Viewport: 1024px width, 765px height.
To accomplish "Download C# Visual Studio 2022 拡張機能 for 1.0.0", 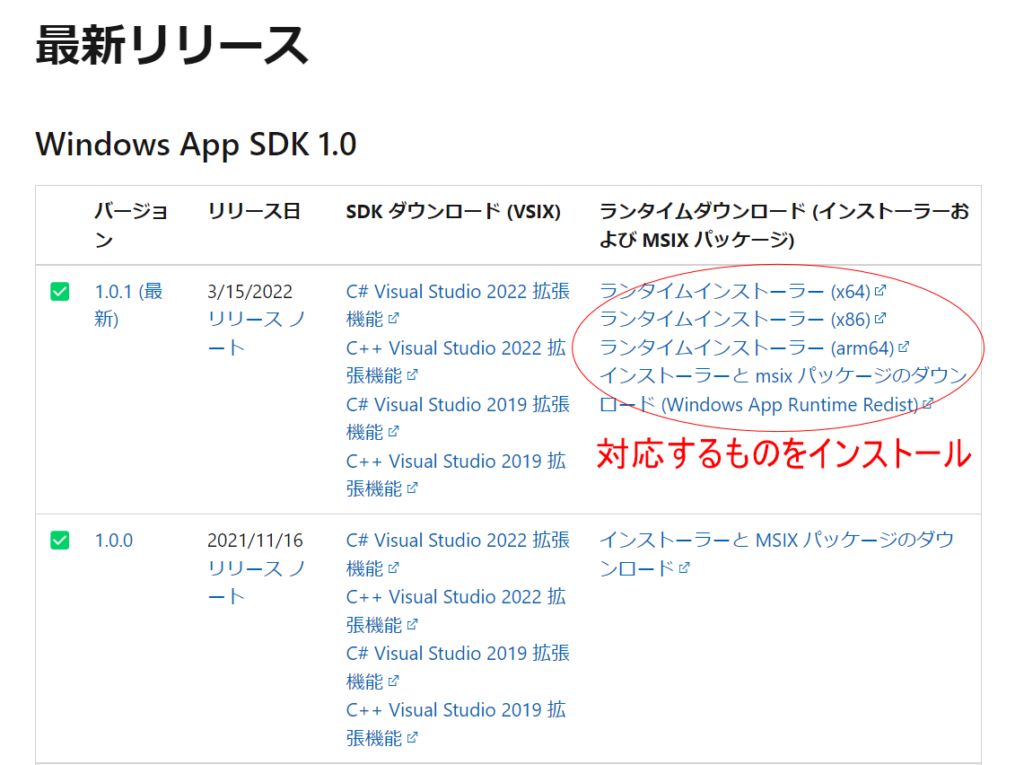I will coord(458,554).
